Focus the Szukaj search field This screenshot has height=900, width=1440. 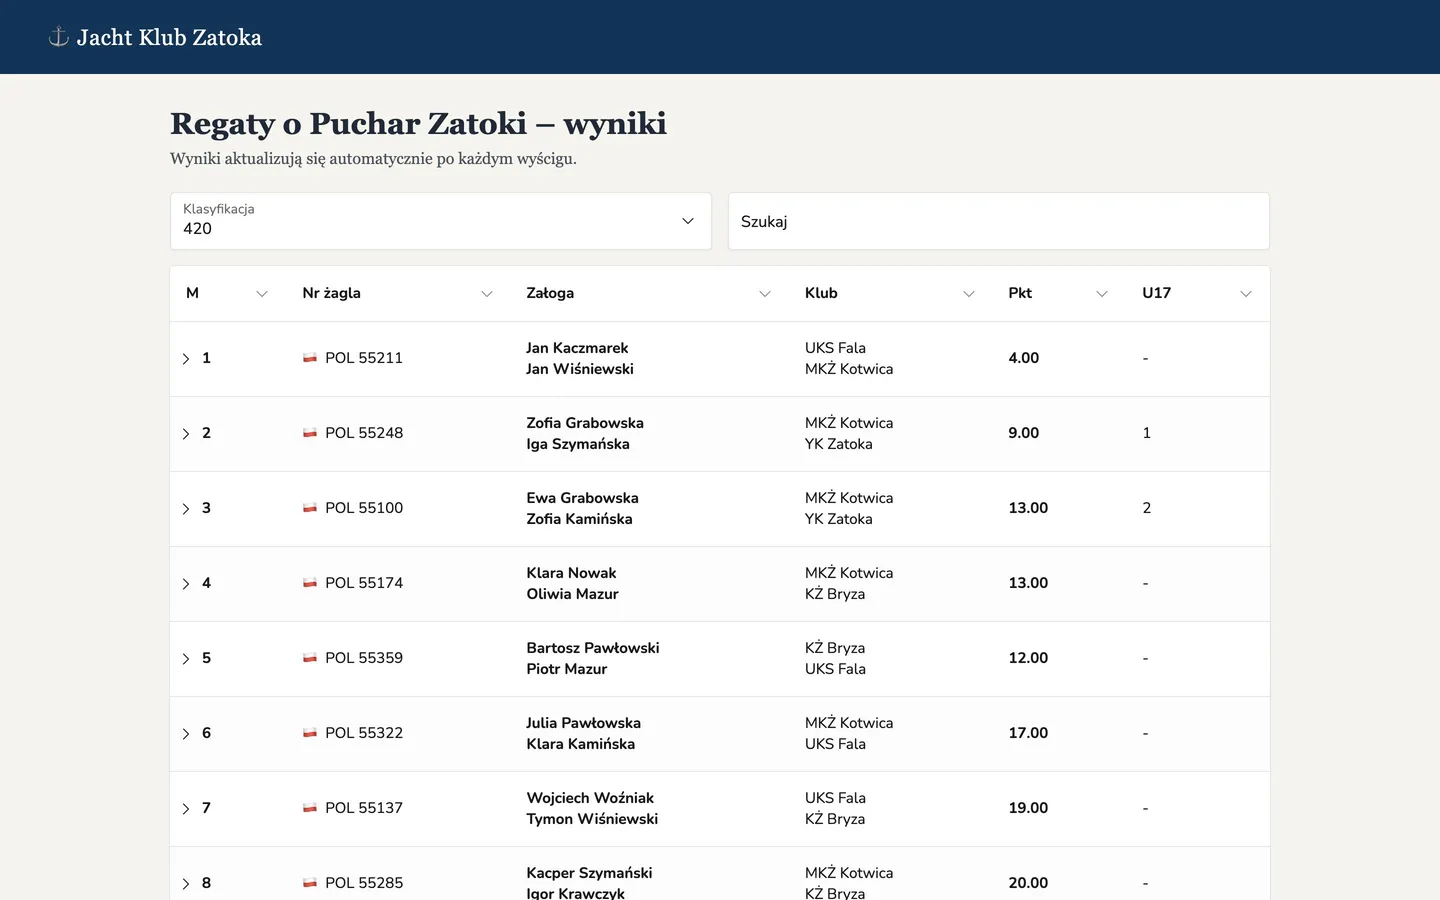(999, 221)
